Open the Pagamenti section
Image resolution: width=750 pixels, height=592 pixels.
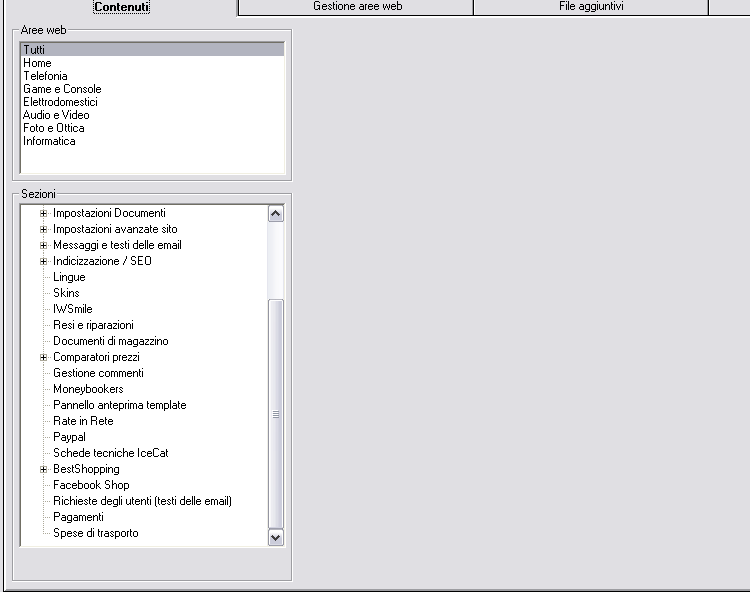click(x=78, y=517)
